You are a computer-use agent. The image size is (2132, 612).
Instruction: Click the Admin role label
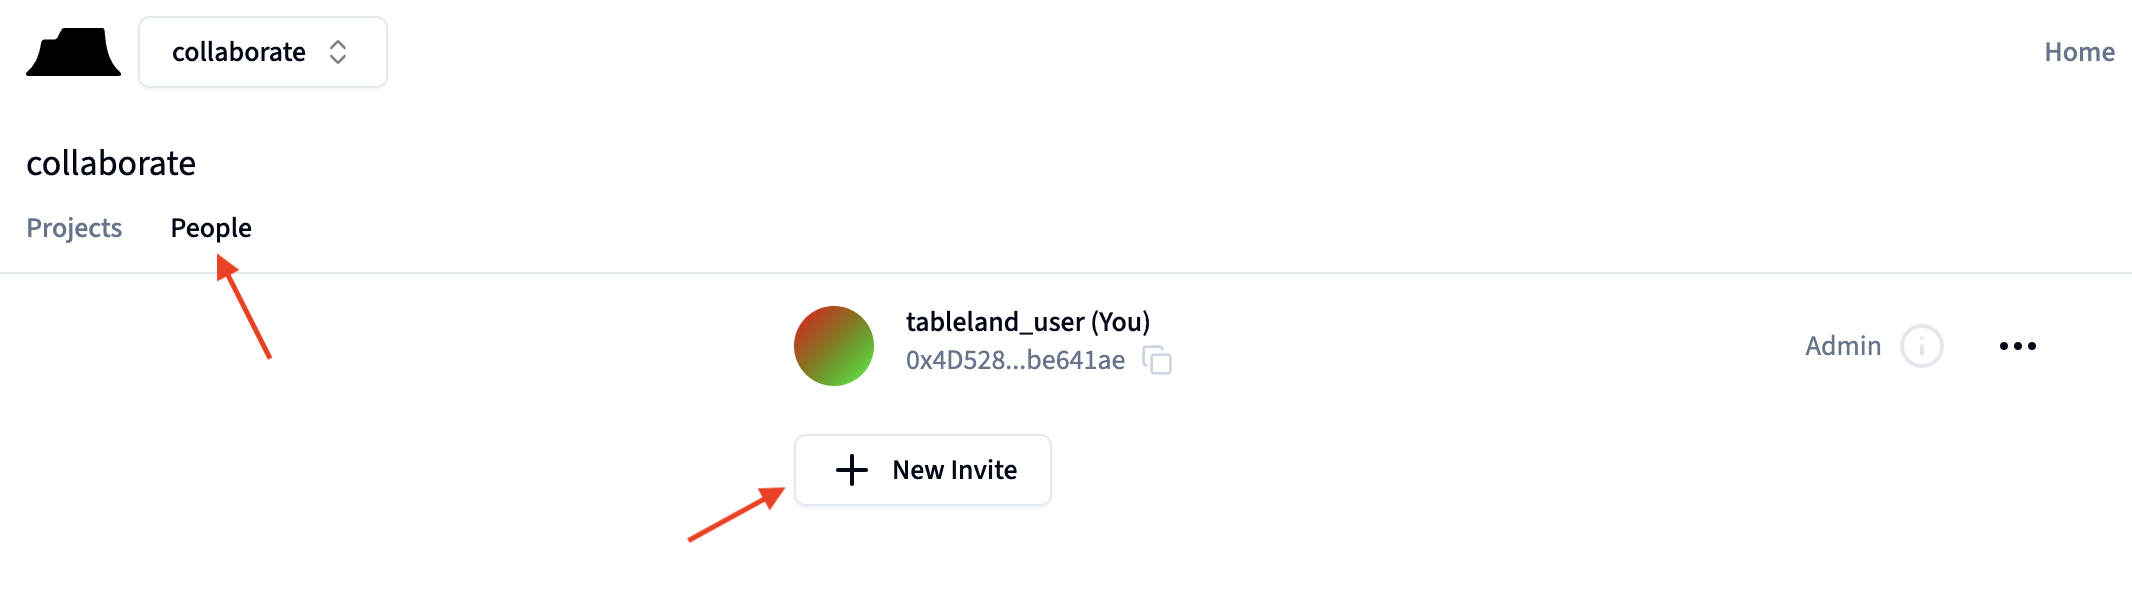1842,346
